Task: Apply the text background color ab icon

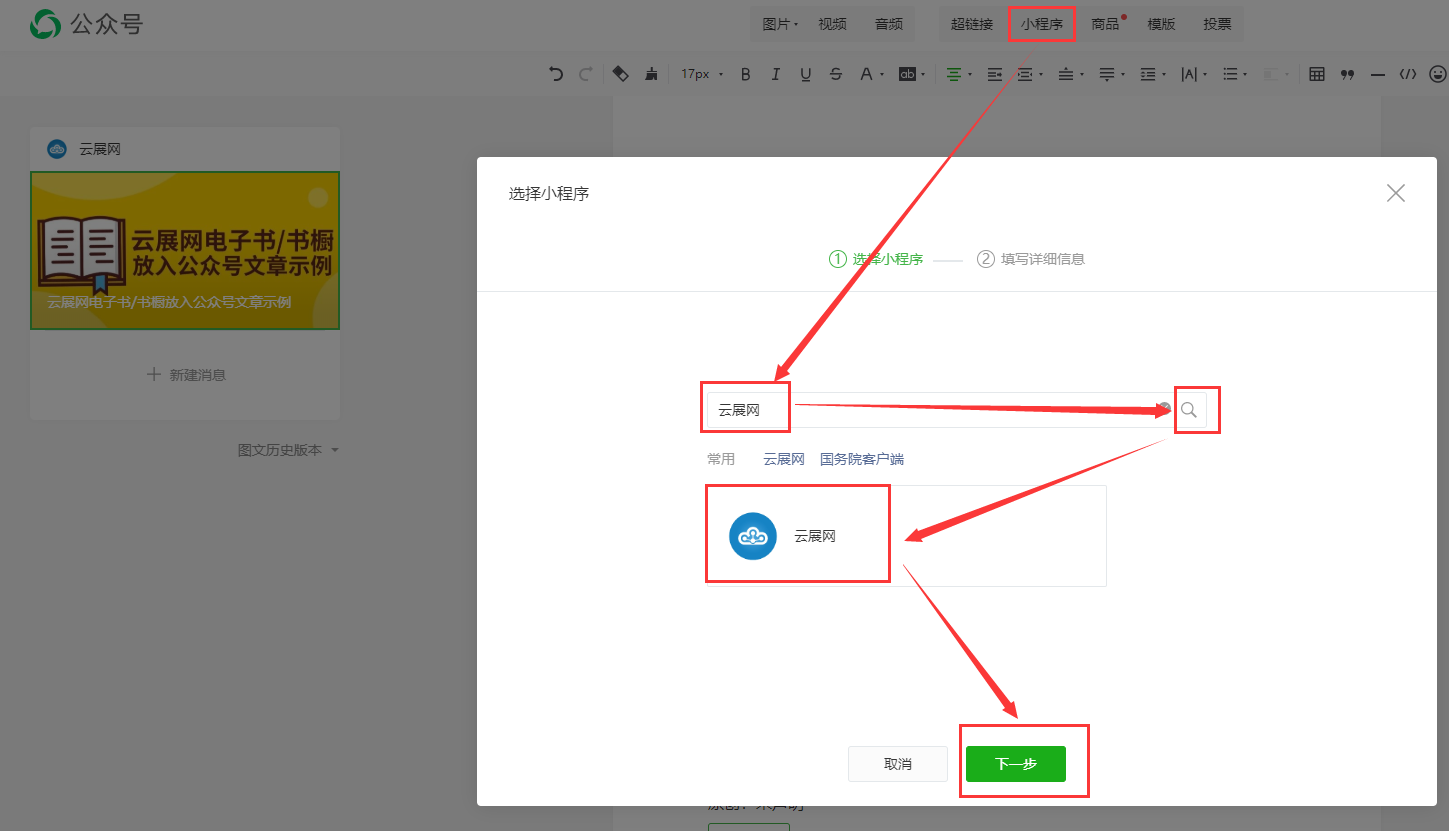Action: pyautogui.click(x=907, y=74)
